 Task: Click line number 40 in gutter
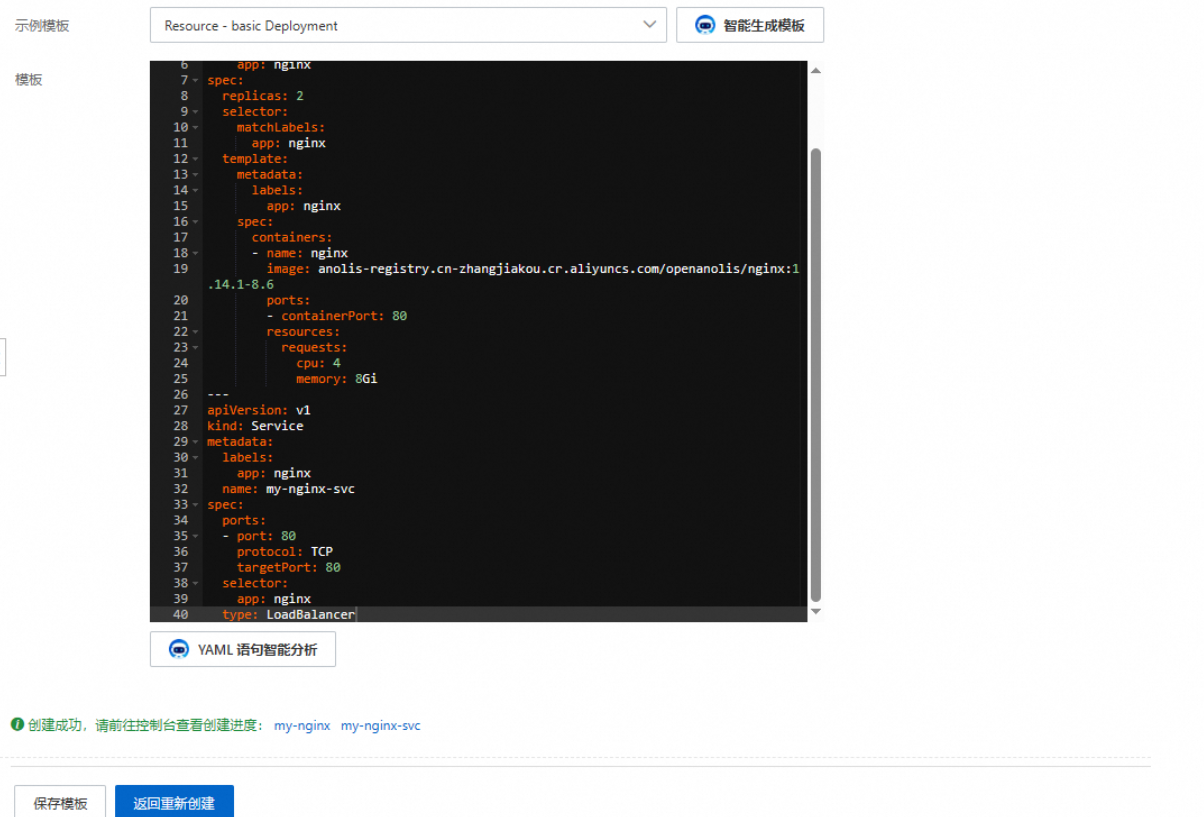(180, 615)
